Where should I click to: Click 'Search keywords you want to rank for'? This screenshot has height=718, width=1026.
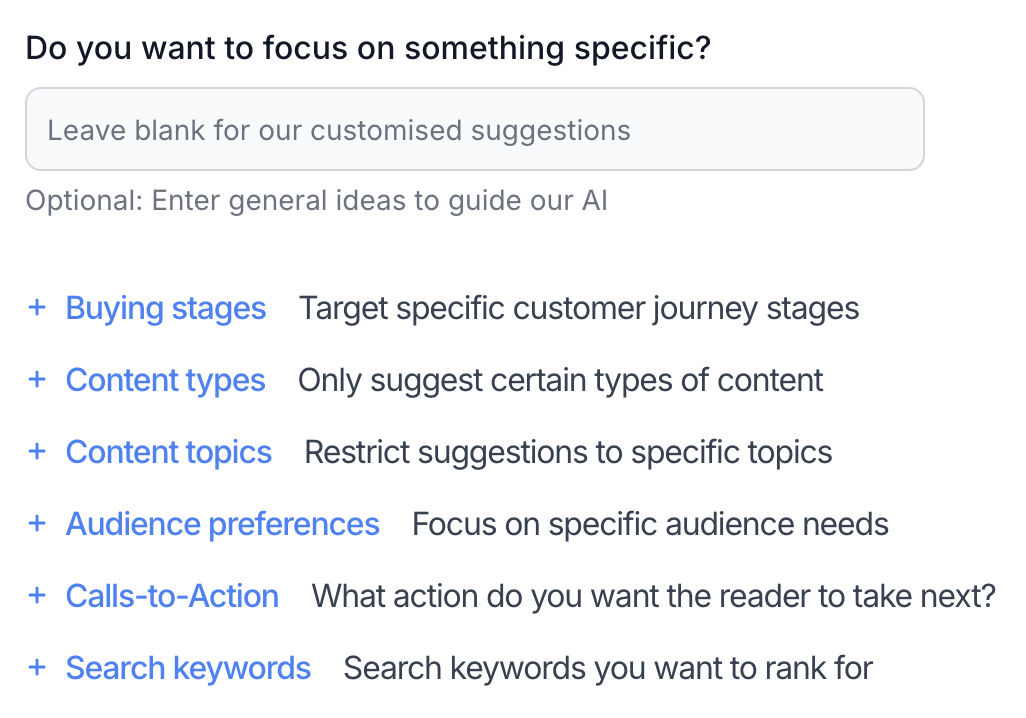pos(608,668)
